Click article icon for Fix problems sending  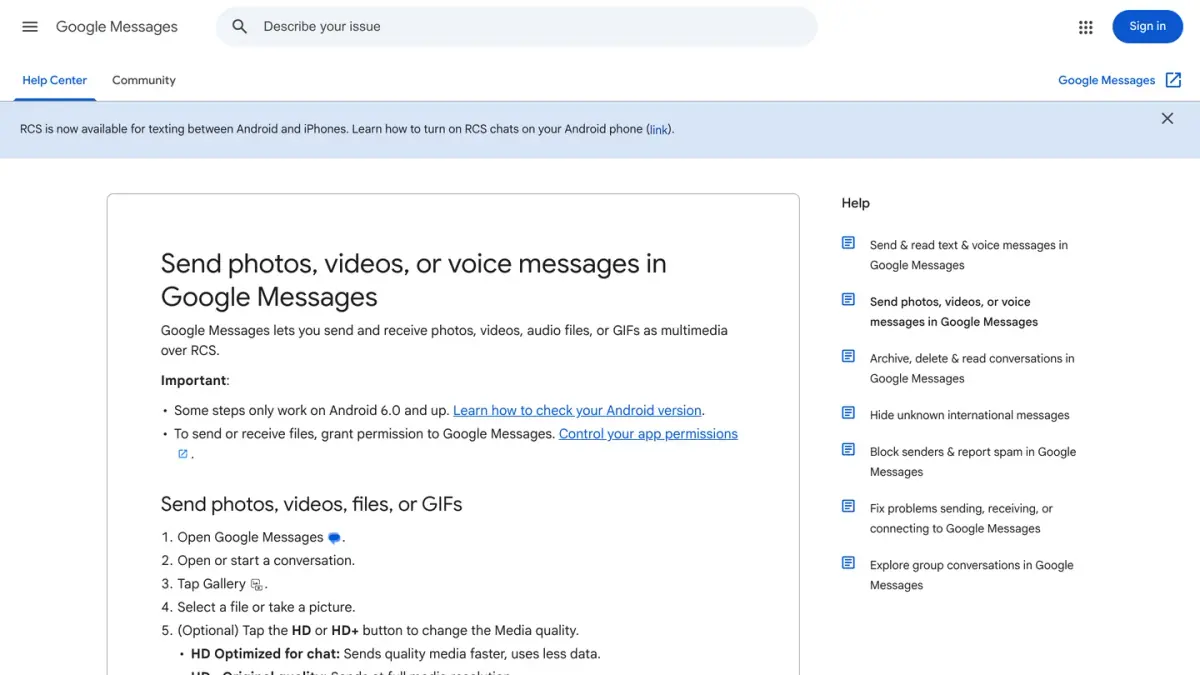click(x=848, y=506)
